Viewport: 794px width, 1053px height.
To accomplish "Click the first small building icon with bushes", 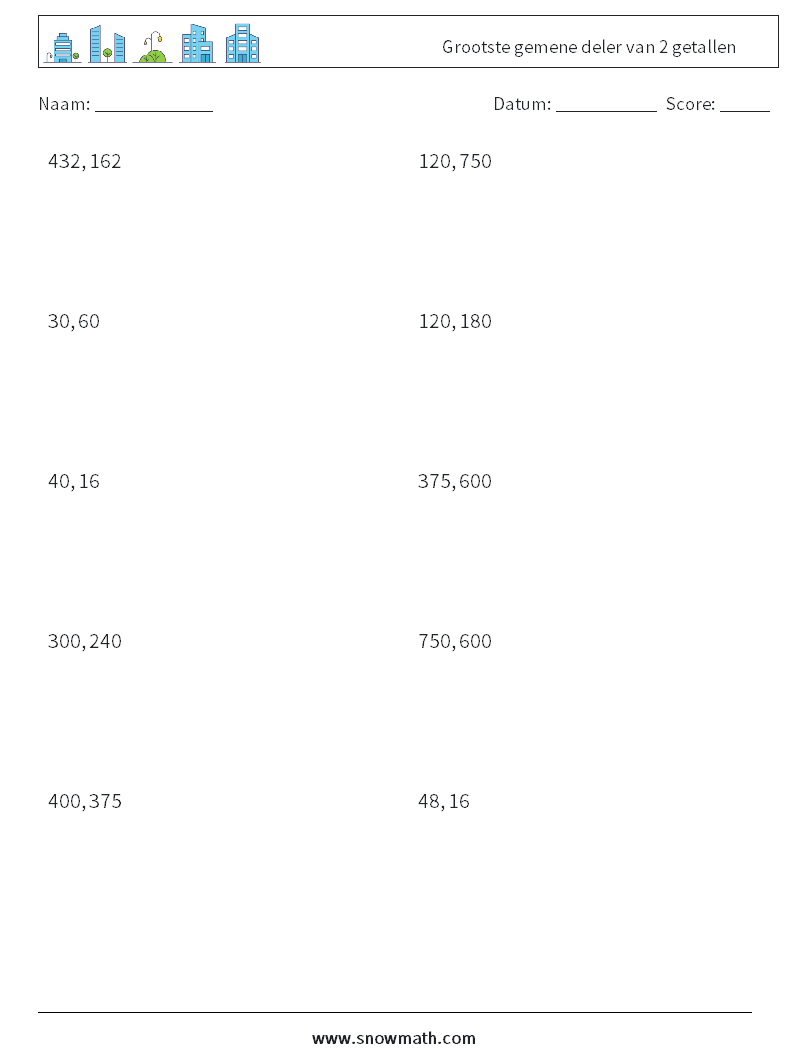I will (62, 46).
